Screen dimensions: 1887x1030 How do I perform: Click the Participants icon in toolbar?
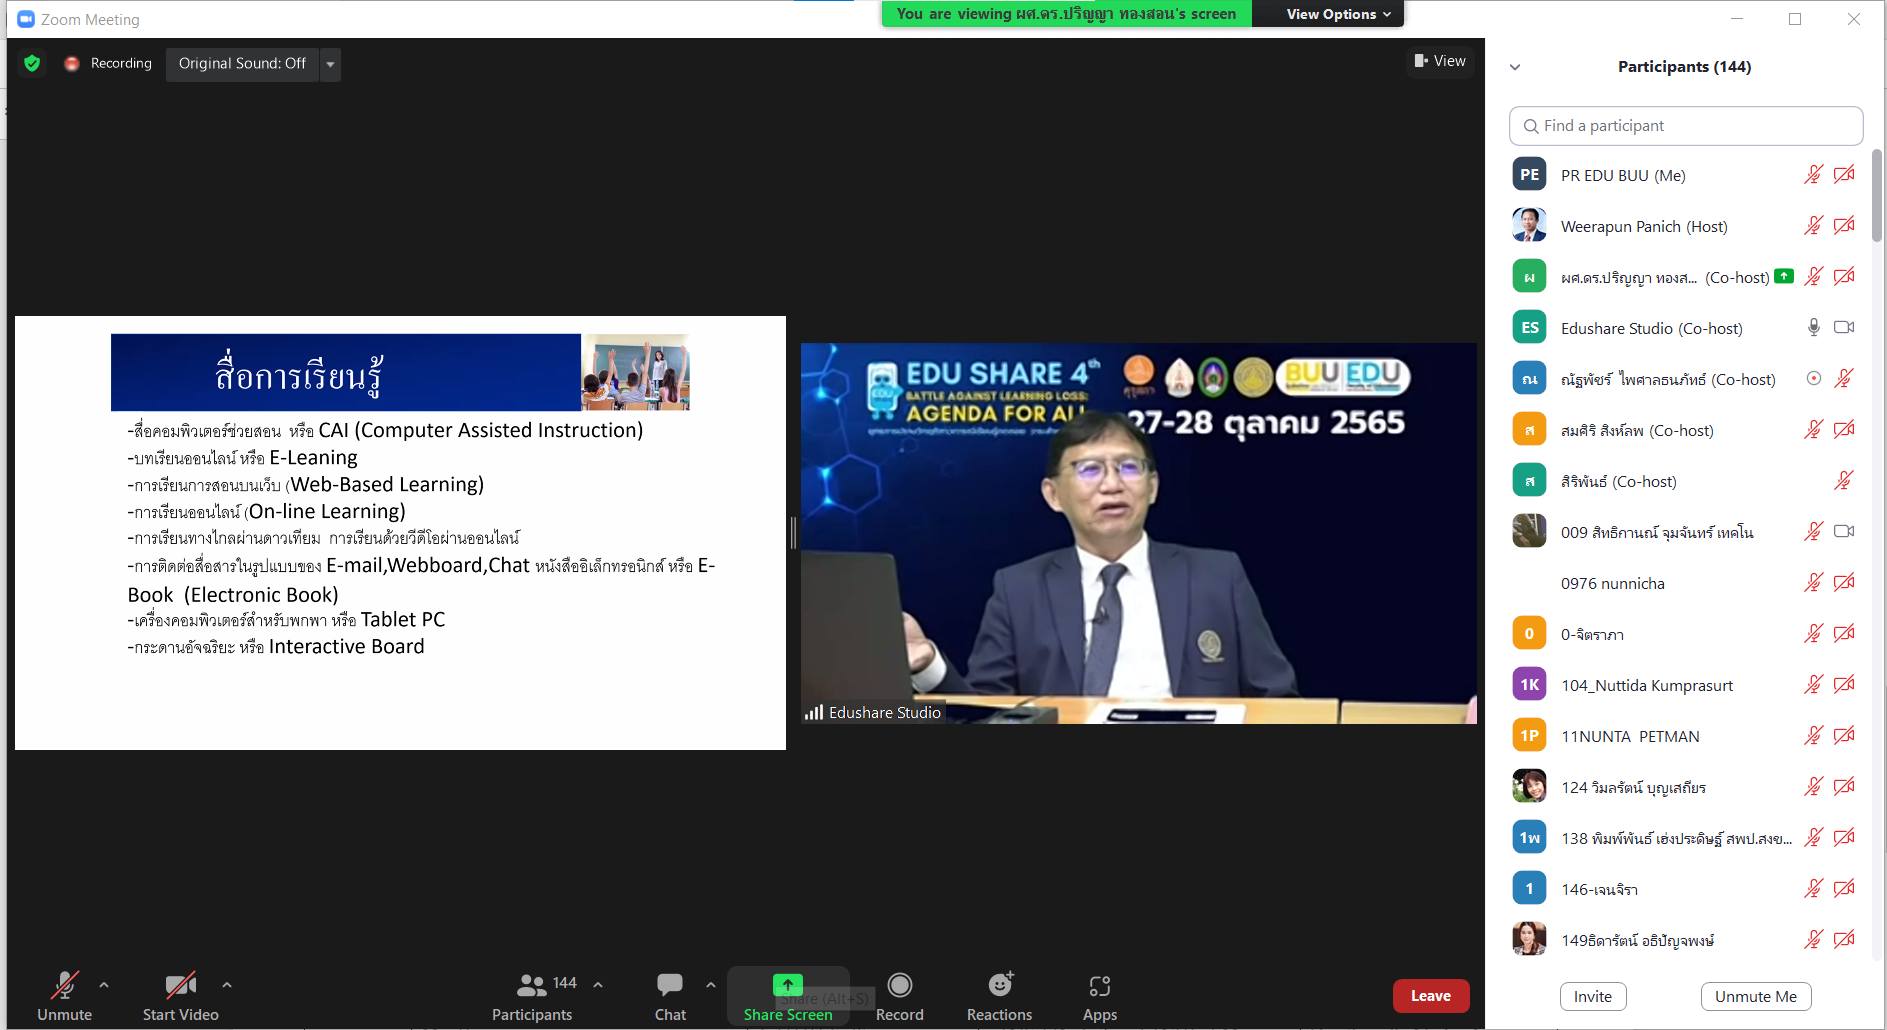tap(531, 986)
